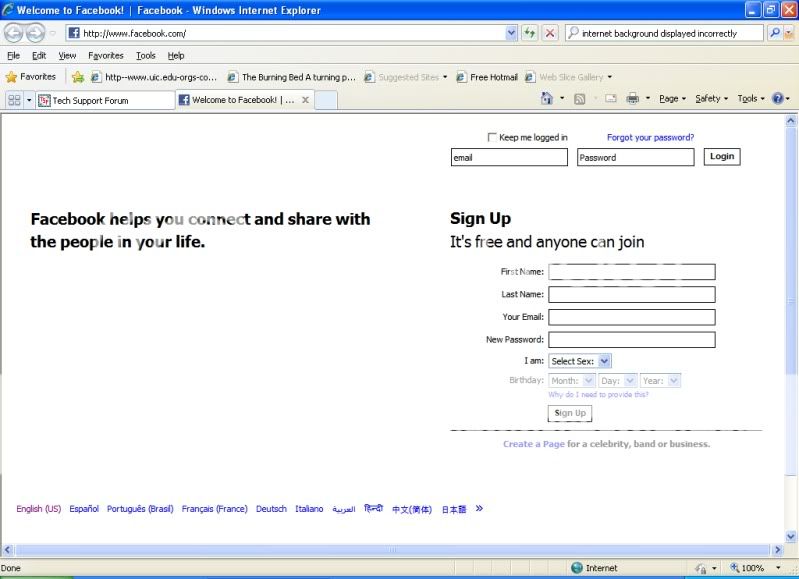Click the Refresh icon beside address bar

[530, 33]
